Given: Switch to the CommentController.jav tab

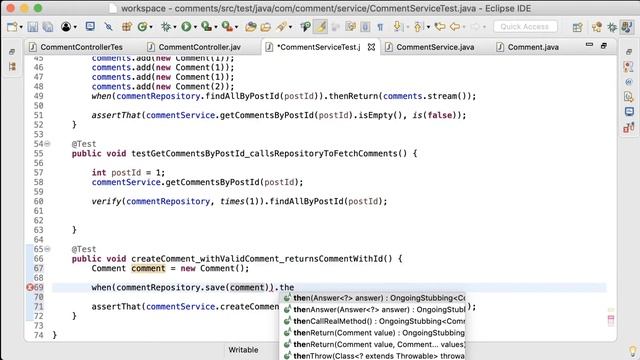Looking at the screenshot, I should pos(199,47).
